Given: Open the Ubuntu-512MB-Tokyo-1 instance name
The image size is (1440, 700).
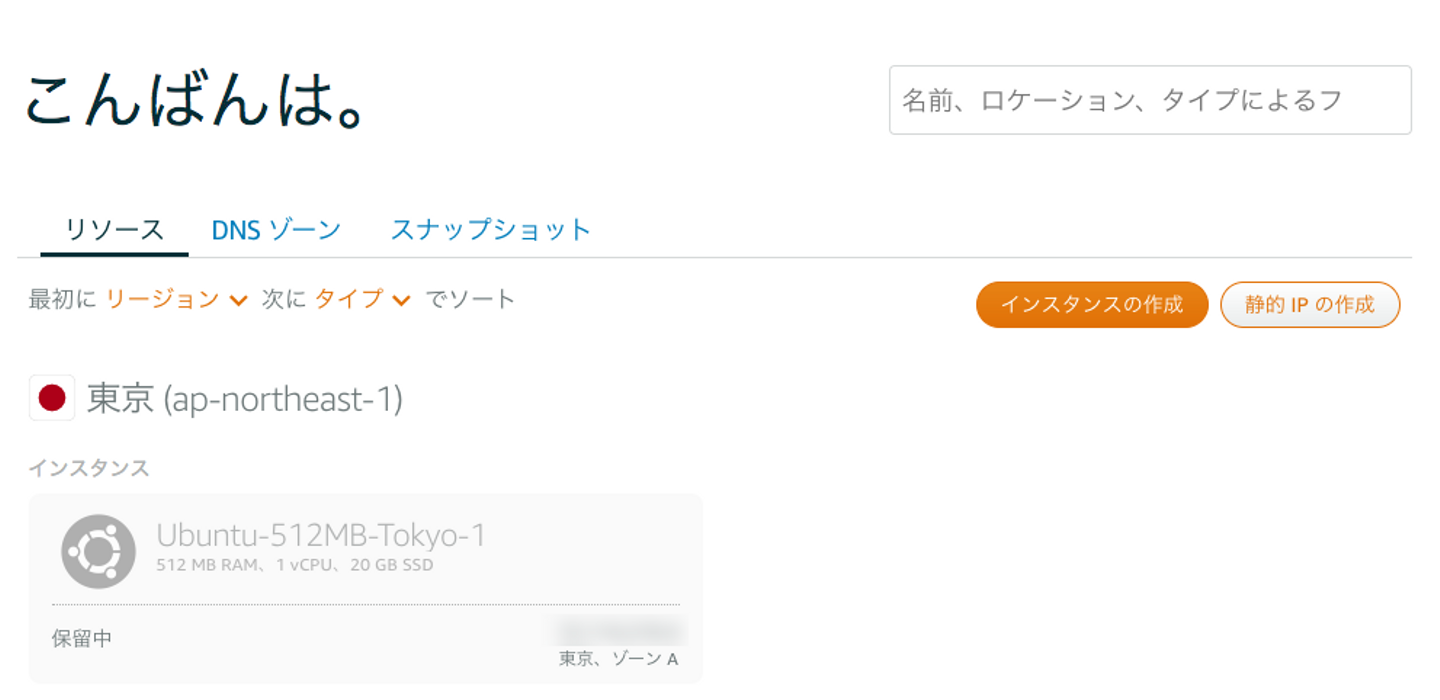Looking at the screenshot, I should pos(321,536).
